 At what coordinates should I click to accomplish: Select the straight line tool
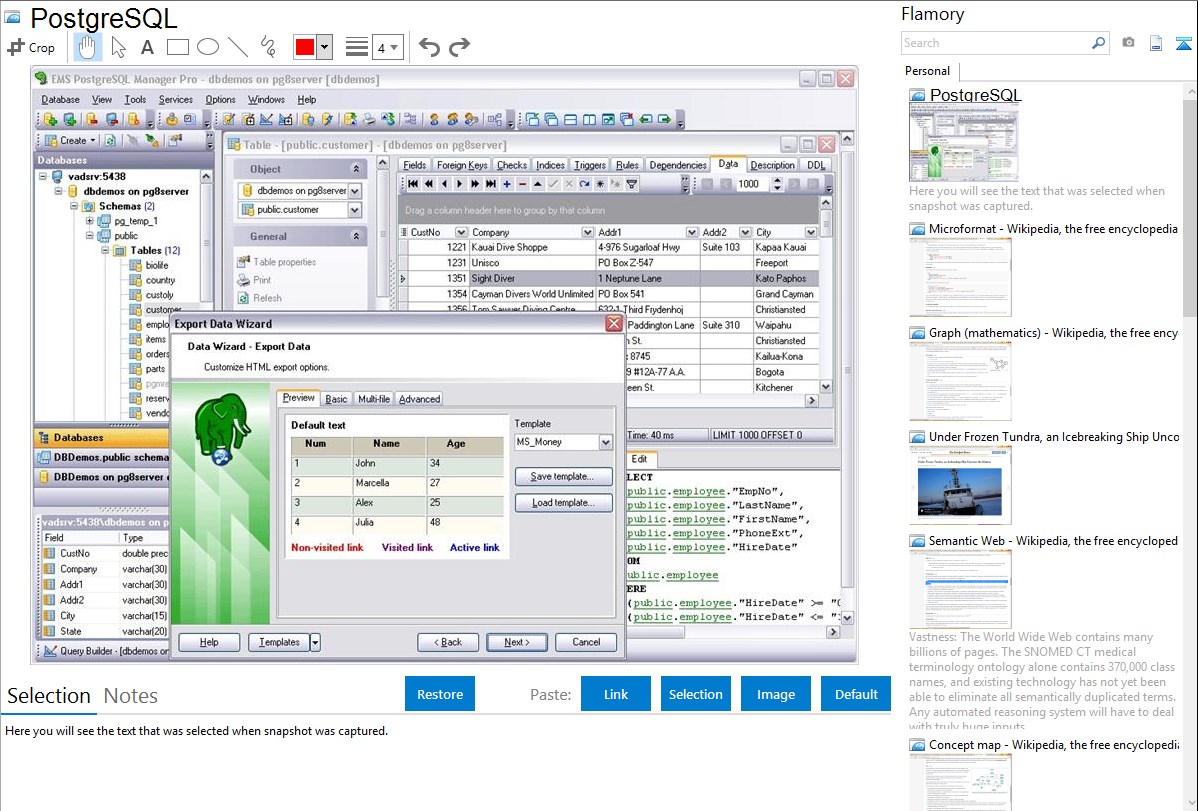click(238, 47)
